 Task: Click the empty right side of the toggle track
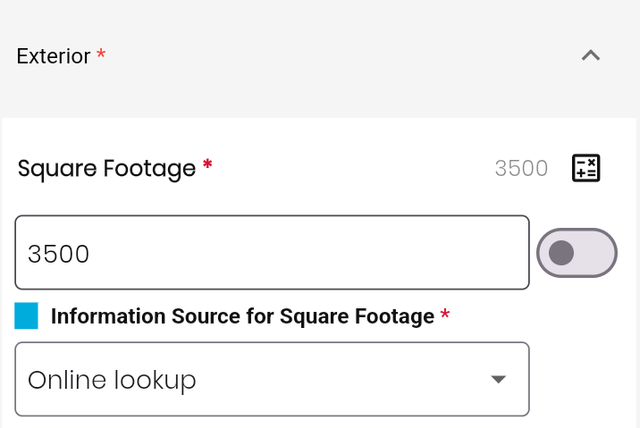coord(594,253)
